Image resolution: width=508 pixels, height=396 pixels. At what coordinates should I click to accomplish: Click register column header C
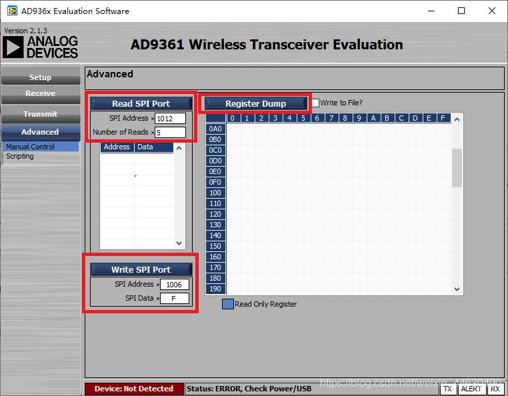click(401, 118)
